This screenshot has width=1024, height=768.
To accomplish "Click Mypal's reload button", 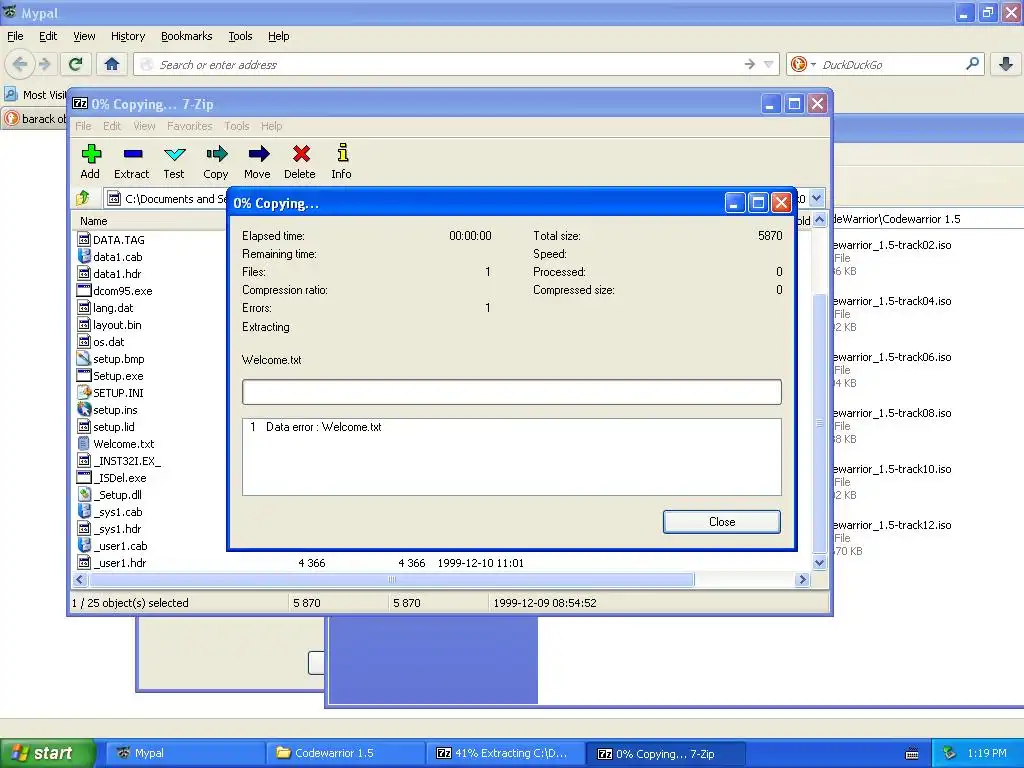I will pos(76,64).
